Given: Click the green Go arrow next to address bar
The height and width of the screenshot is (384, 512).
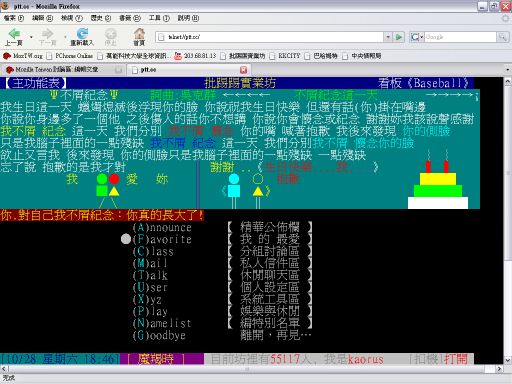Looking at the screenshot, I should click(x=399, y=37).
